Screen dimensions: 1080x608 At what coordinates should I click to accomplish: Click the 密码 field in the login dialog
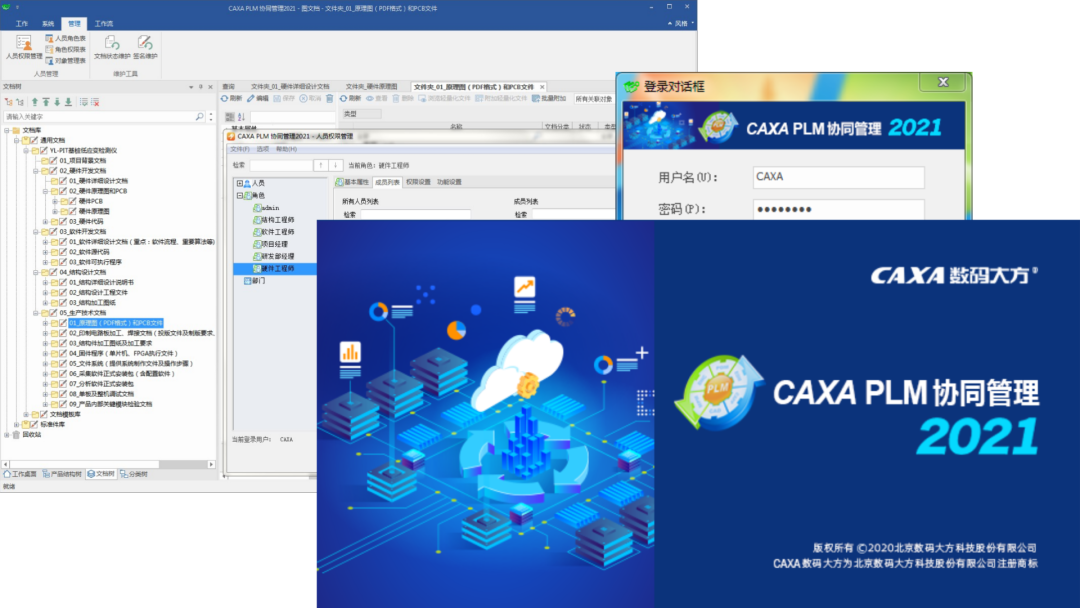point(838,209)
